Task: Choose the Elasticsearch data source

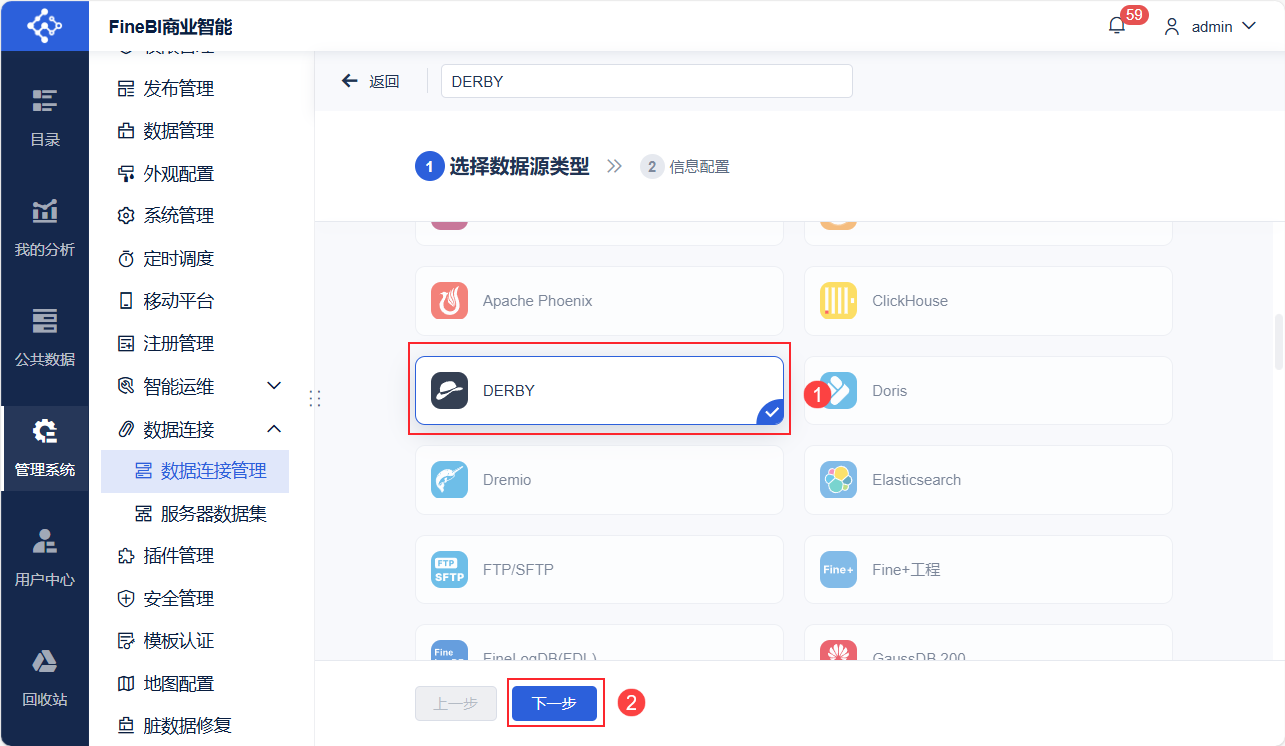Action: (x=988, y=480)
